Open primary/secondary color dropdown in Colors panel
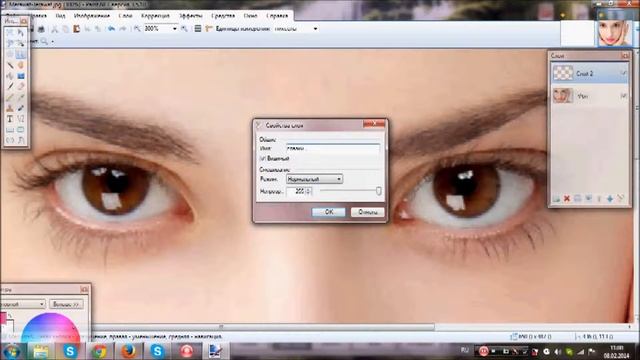Screen dimensions: 640x360 pyautogui.click(x=22, y=304)
